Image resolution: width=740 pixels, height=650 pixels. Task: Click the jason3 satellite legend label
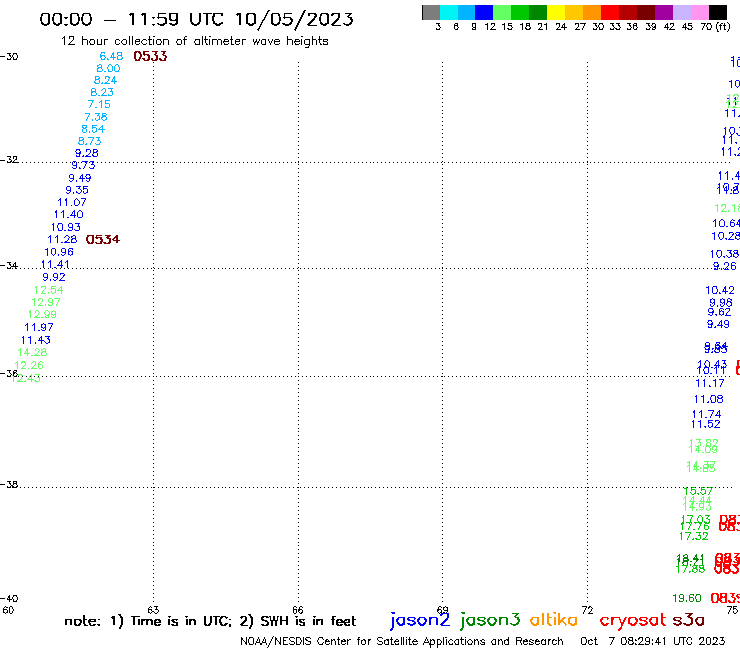coord(490,621)
